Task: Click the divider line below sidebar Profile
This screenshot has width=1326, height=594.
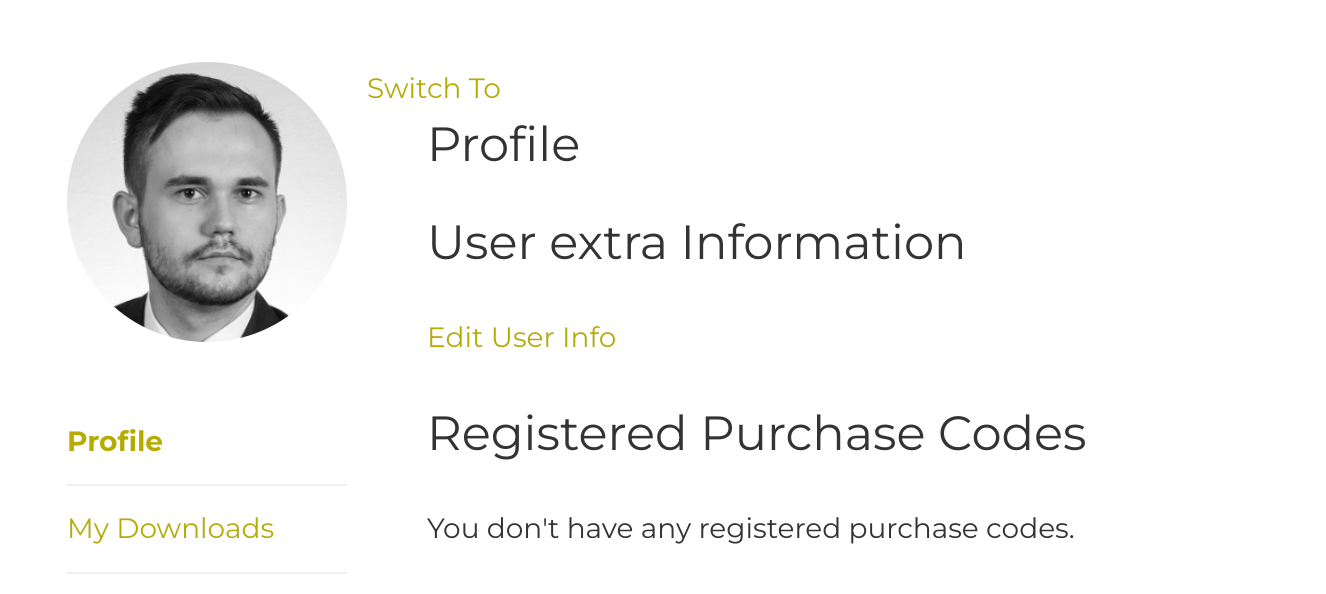Action: pos(207,485)
